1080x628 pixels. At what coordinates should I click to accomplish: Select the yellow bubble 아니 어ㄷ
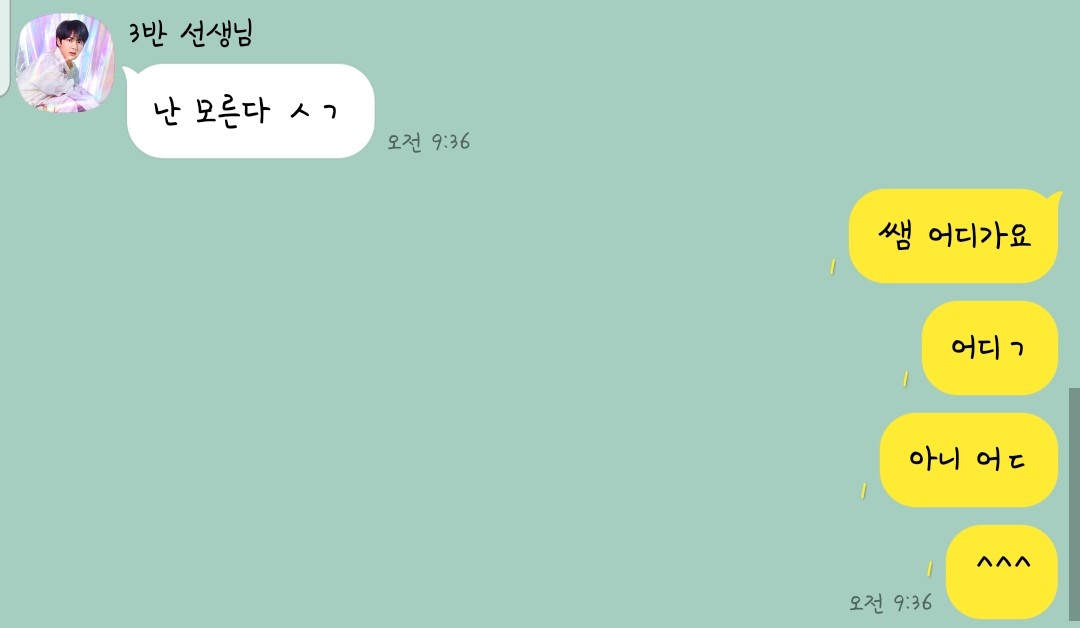[x=968, y=460]
